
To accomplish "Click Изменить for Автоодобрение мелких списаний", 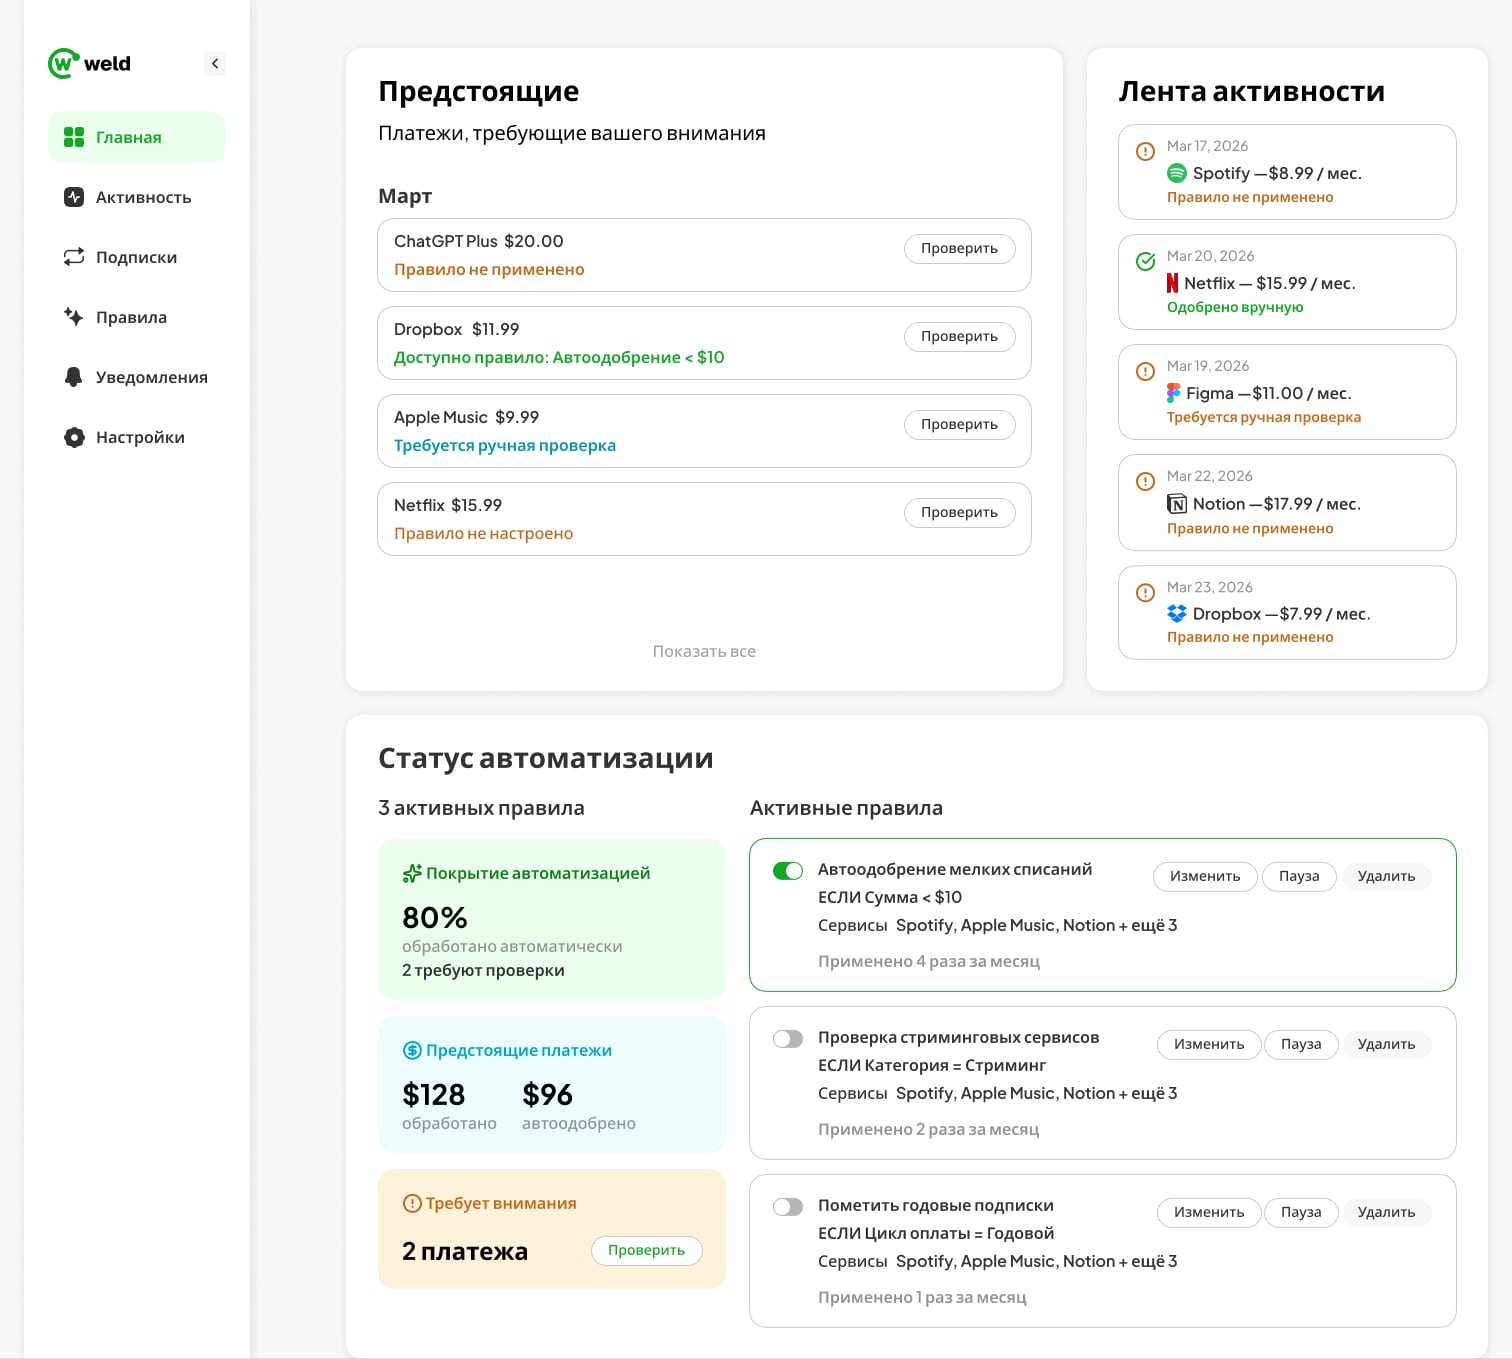I will tap(1205, 876).
